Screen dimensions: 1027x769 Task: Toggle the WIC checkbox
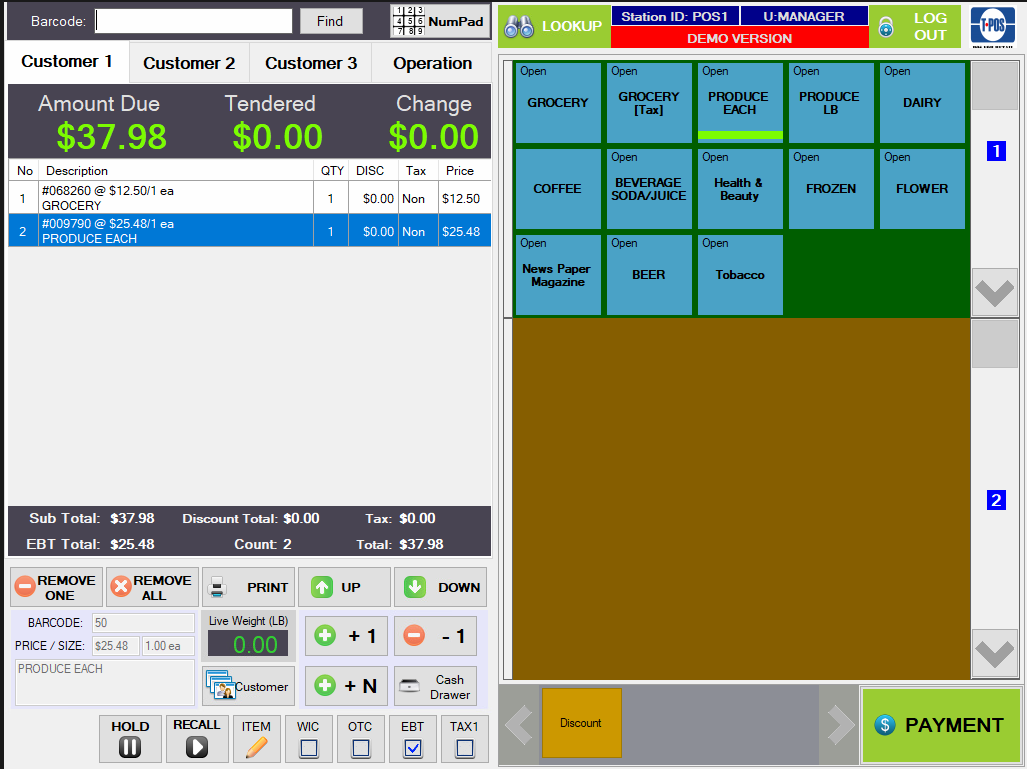(308, 747)
